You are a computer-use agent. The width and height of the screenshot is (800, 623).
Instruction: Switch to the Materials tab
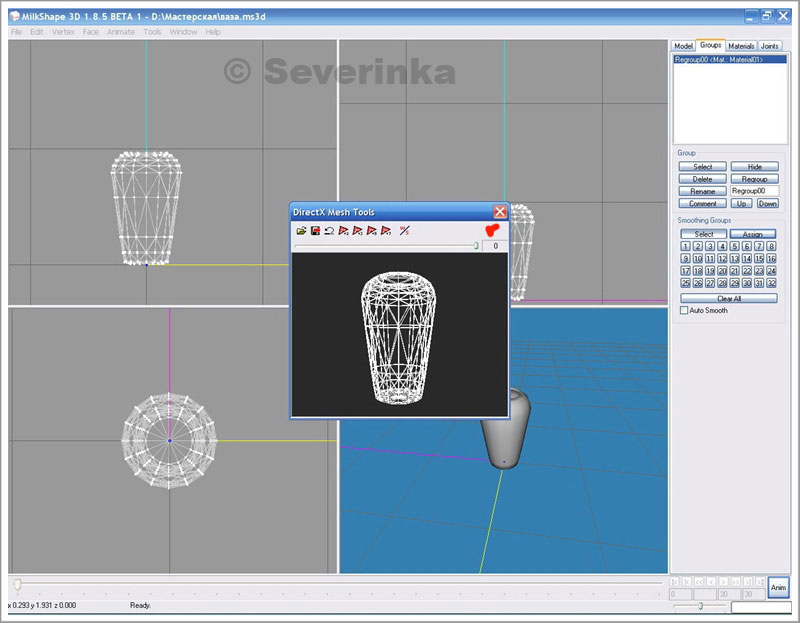coord(741,46)
